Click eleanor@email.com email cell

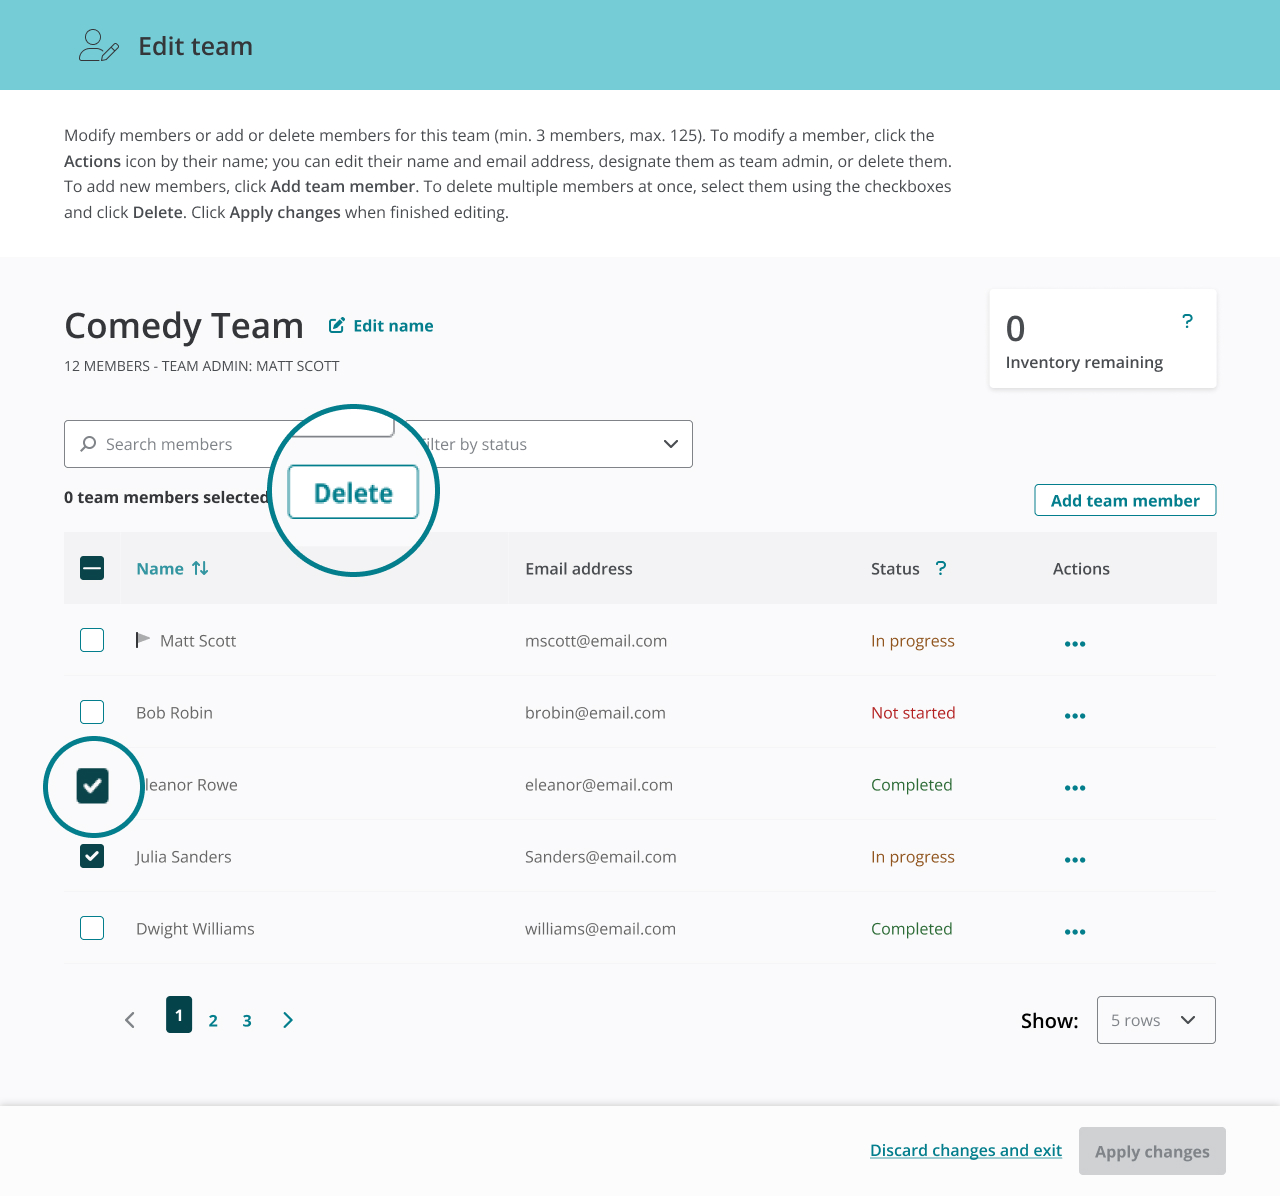coord(599,785)
